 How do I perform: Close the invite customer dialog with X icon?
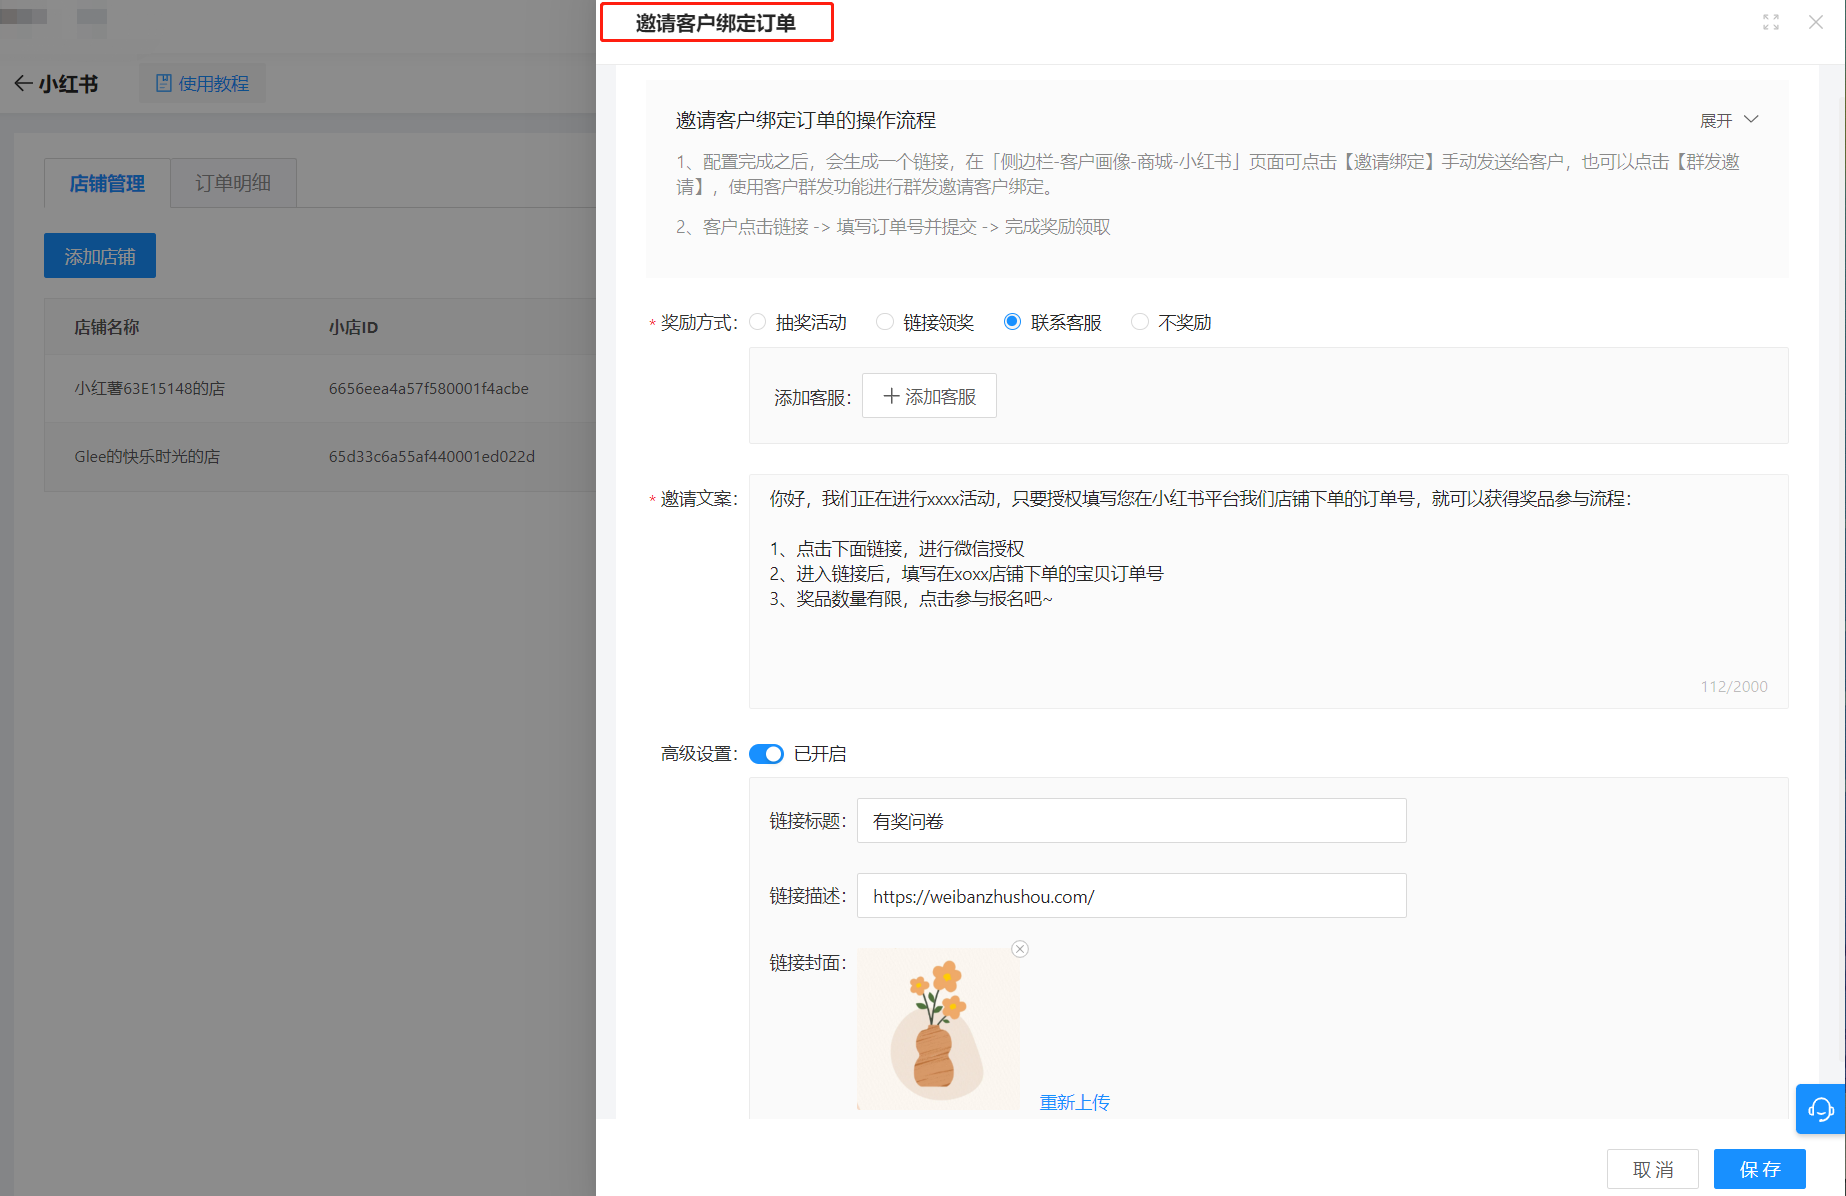point(1815,22)
